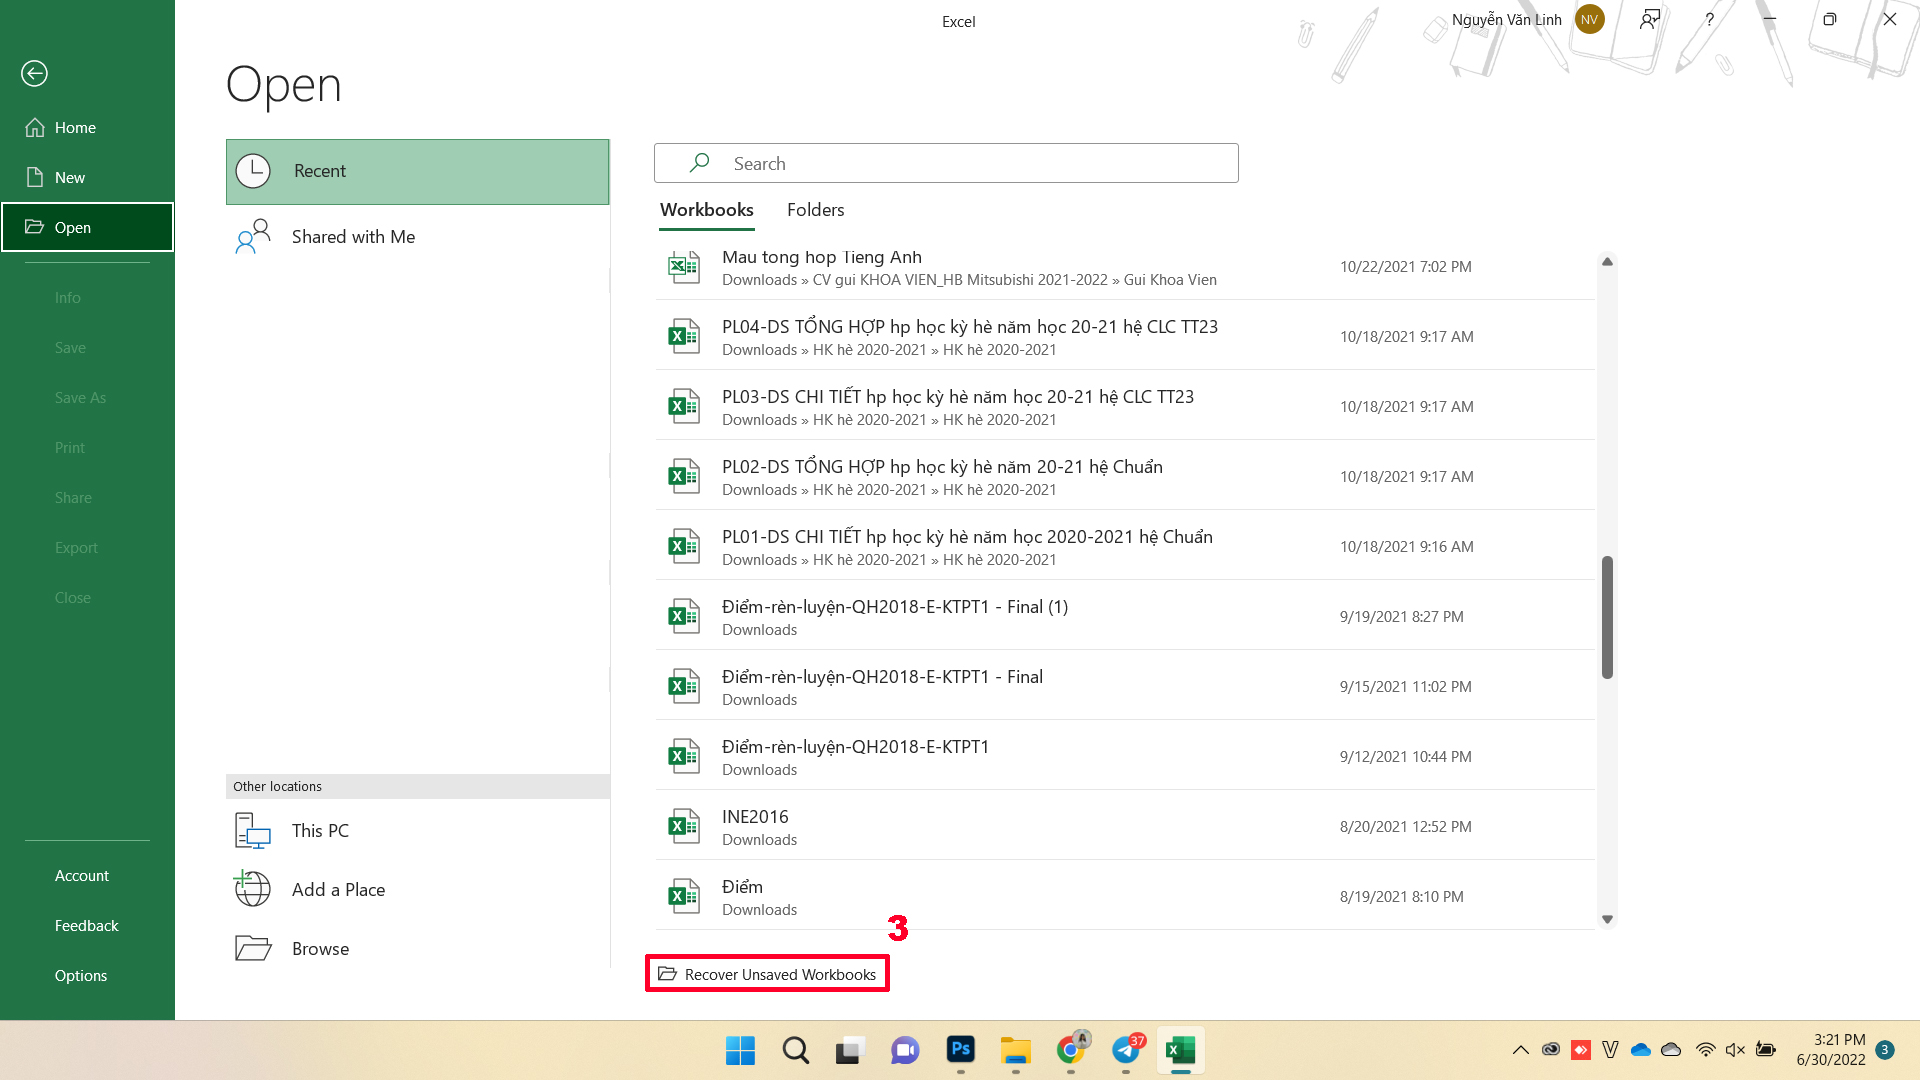Click Add a Place
The height and width of the screenshot is (1080, 1920).
pyautogui.click(x=417, y=889)
